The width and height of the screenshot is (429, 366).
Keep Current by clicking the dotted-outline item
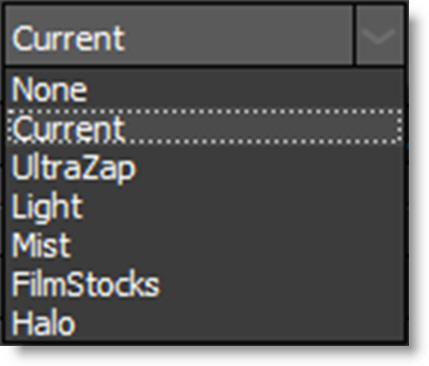click(x=204, y=127)
